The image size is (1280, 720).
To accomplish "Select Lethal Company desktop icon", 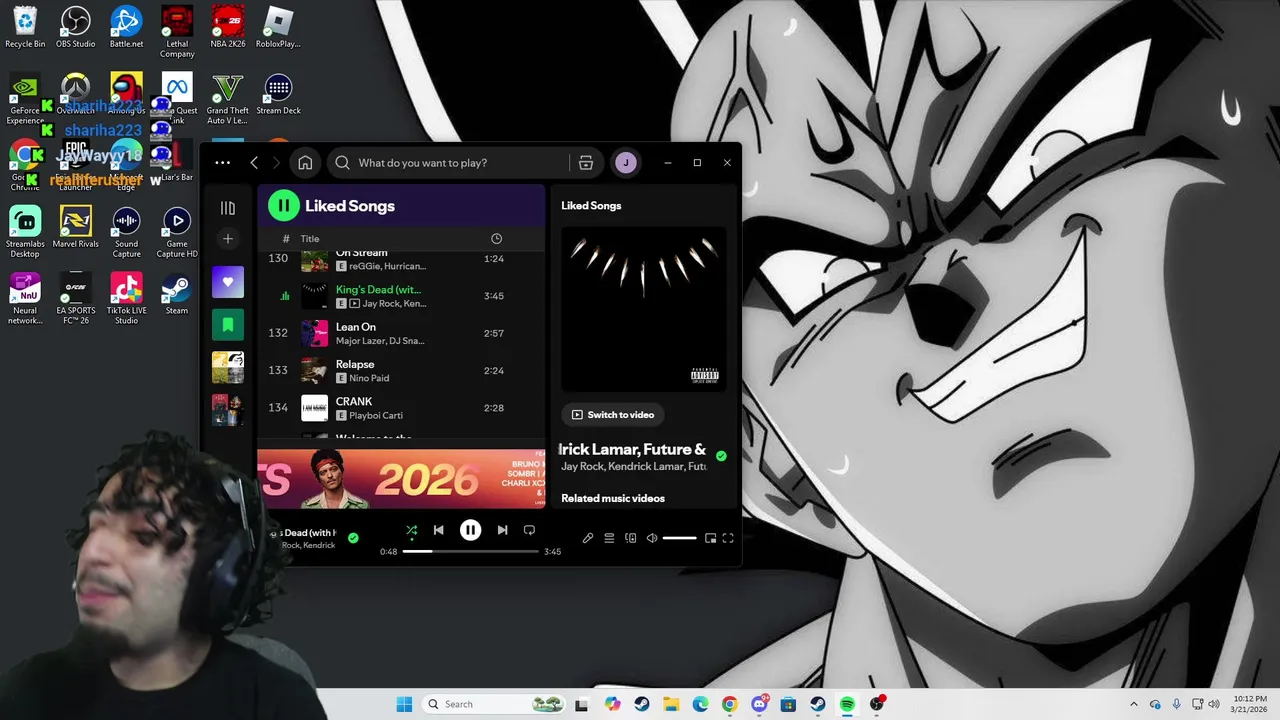I will click(x=177, y=32).
